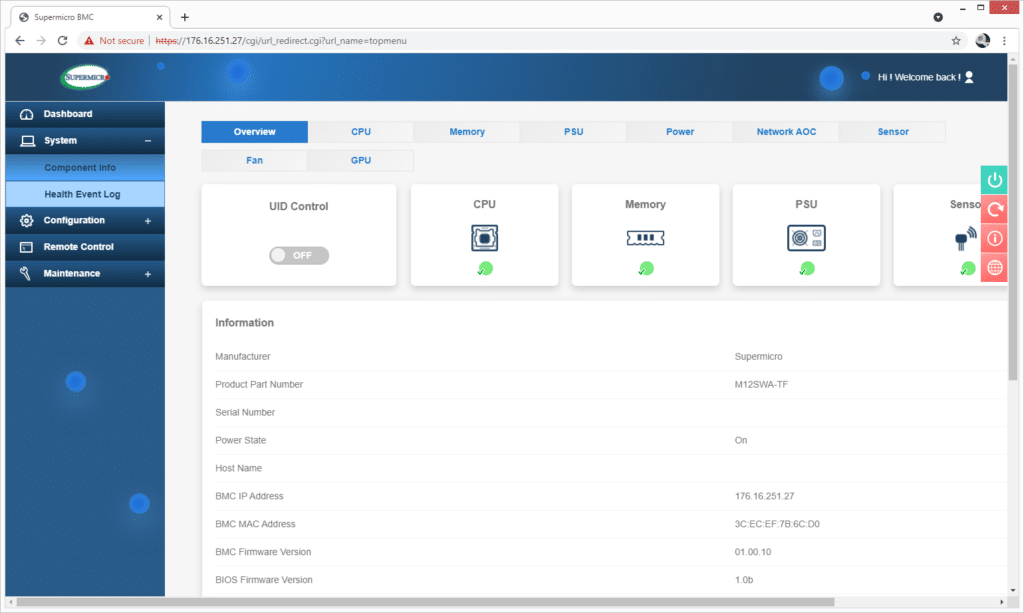This screenshot has width=1024, height=613.
Task: Switch to the Network AOC tab
Action: 786,132
